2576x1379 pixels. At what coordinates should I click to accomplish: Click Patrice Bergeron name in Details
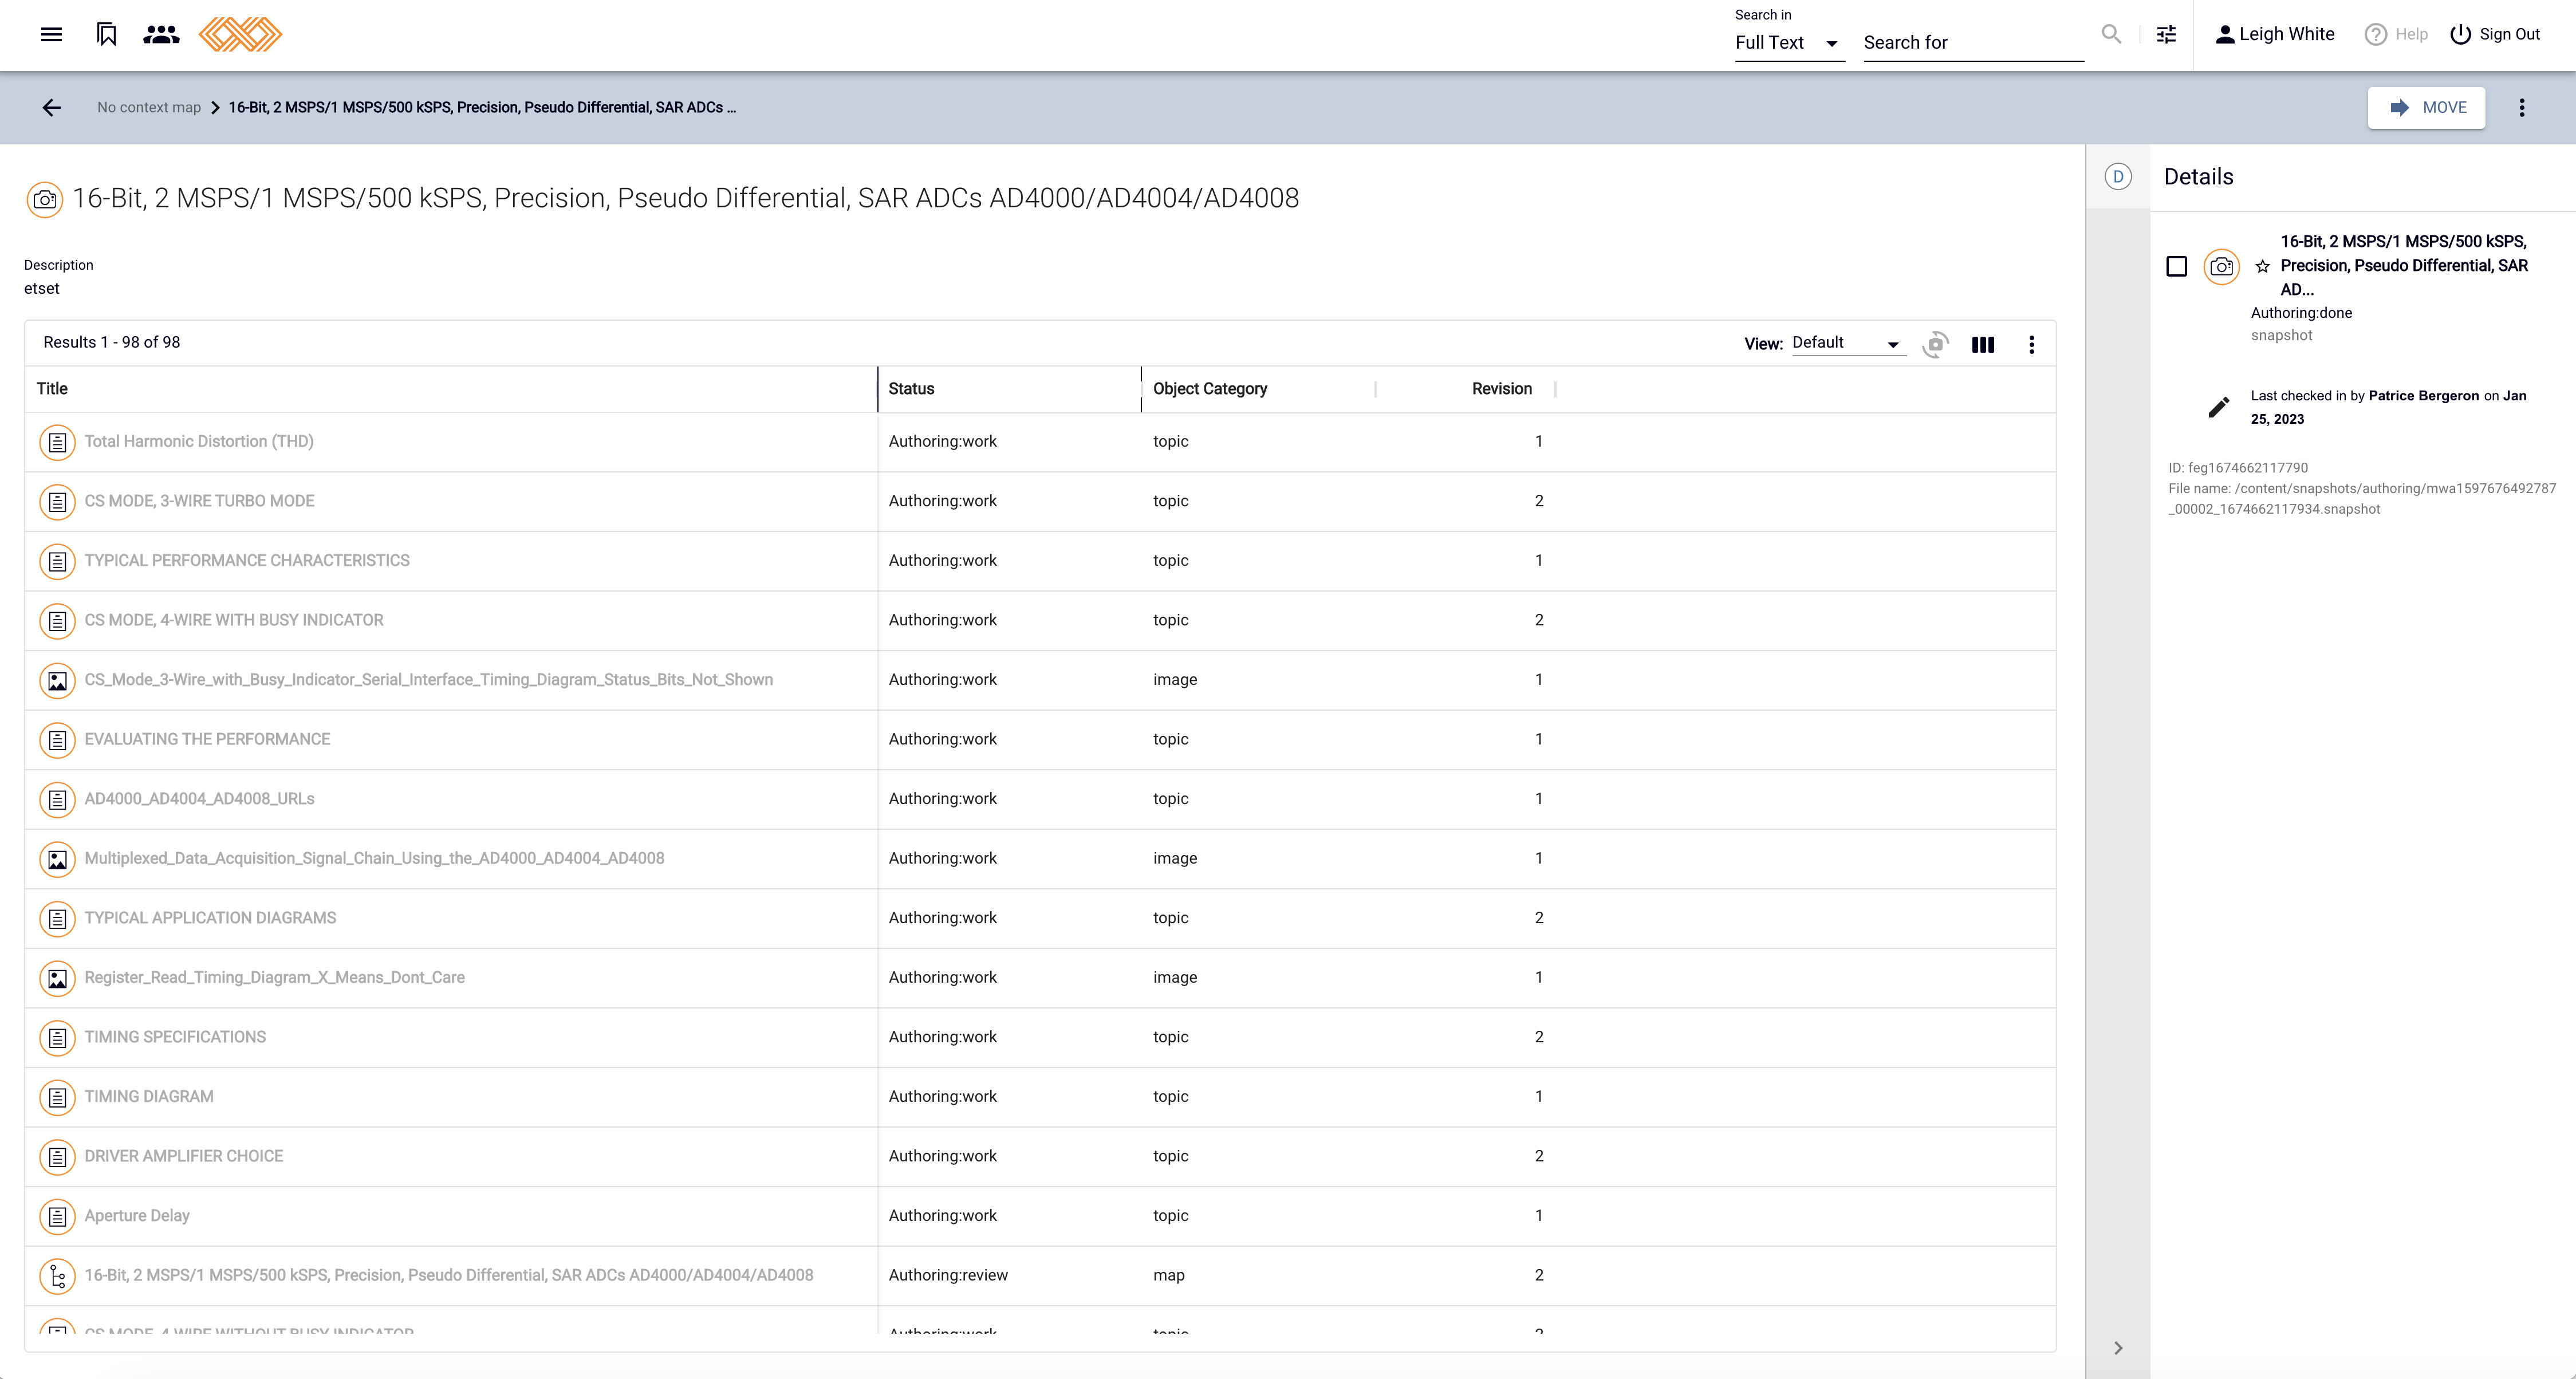(2423, 395)
